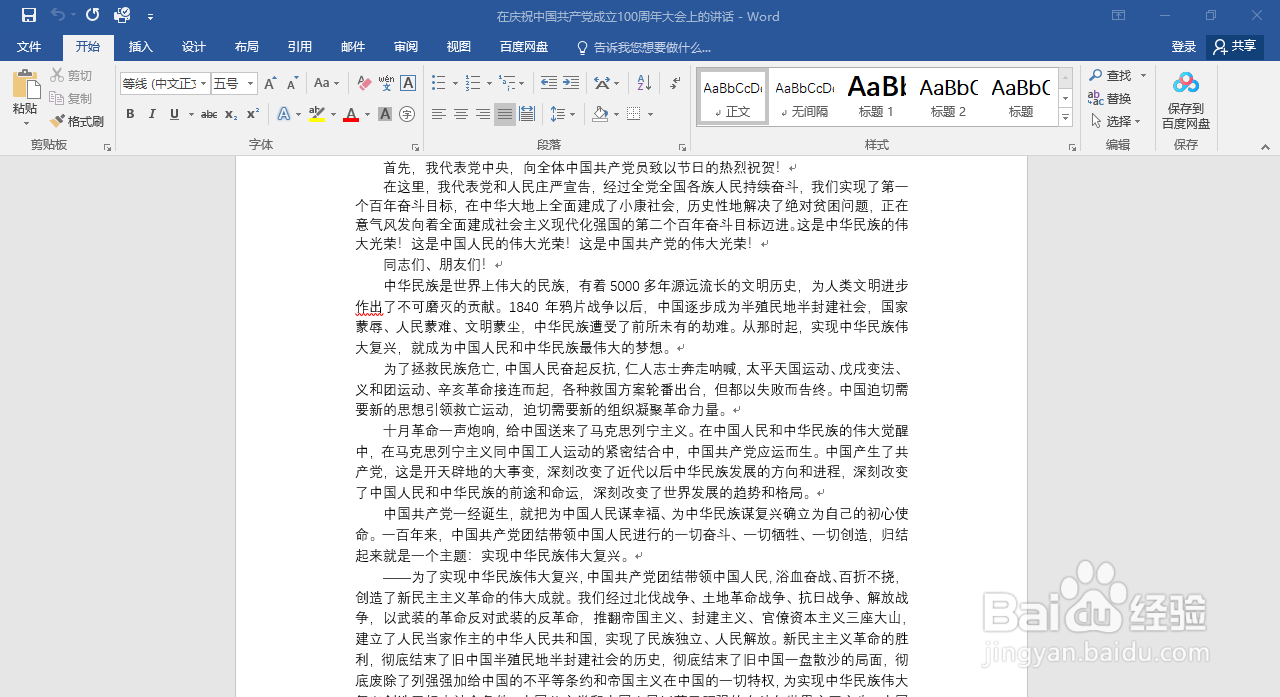This screenshot has width=1280, height=697.
Task: Click the enclosed character (字) icon
Action: [407, 114]
